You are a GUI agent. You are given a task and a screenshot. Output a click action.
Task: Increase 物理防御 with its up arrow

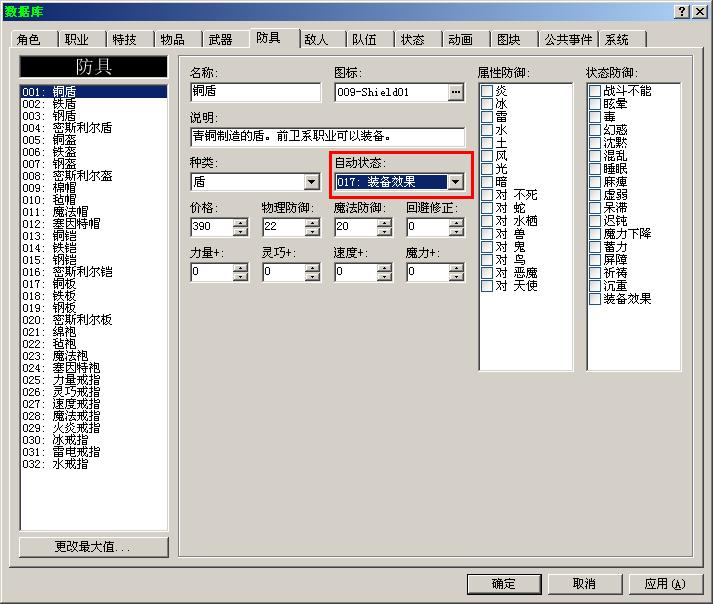click(x=312, y=222)
